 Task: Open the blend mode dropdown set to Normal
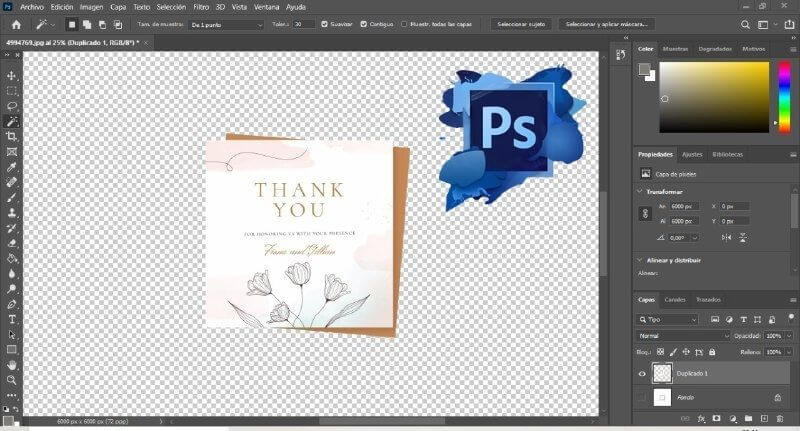684,336
